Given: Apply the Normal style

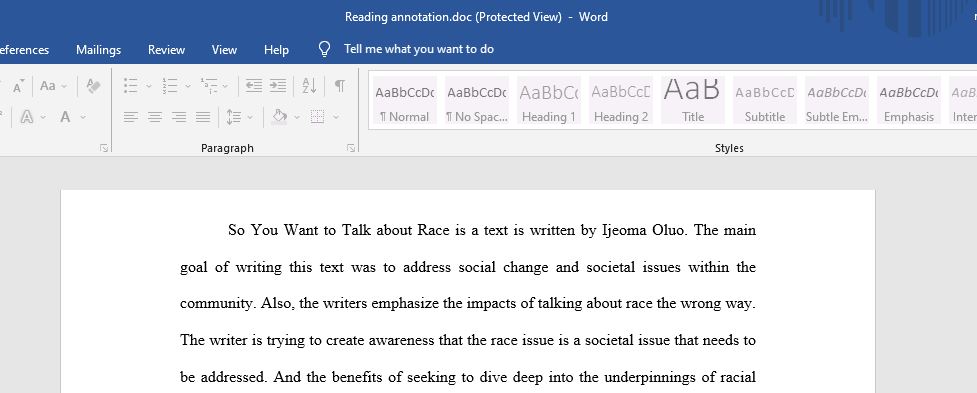Looking at the screenshot, I should click(405, 100).
